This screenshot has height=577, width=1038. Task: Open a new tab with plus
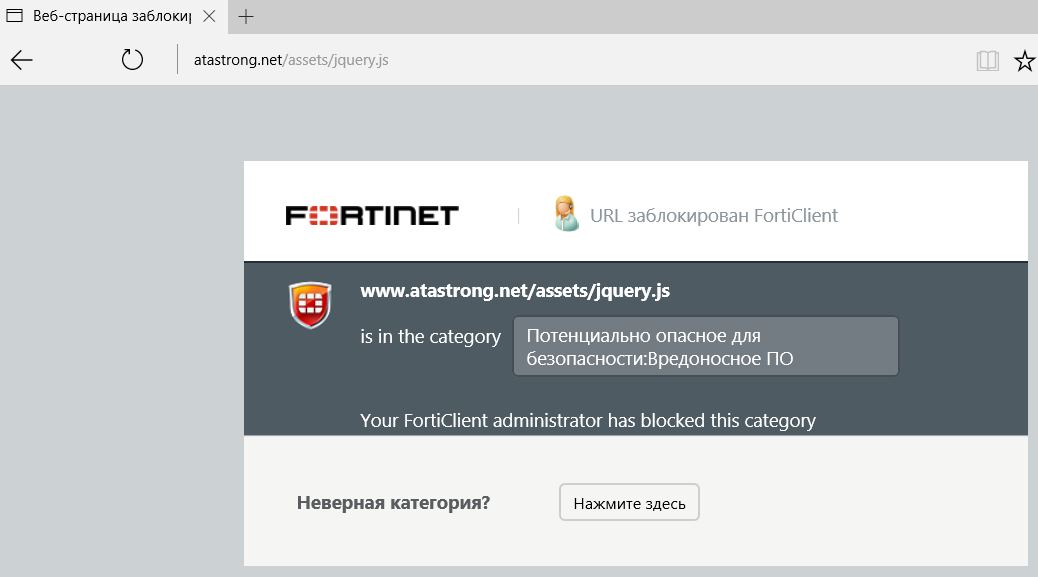[246, 17]
